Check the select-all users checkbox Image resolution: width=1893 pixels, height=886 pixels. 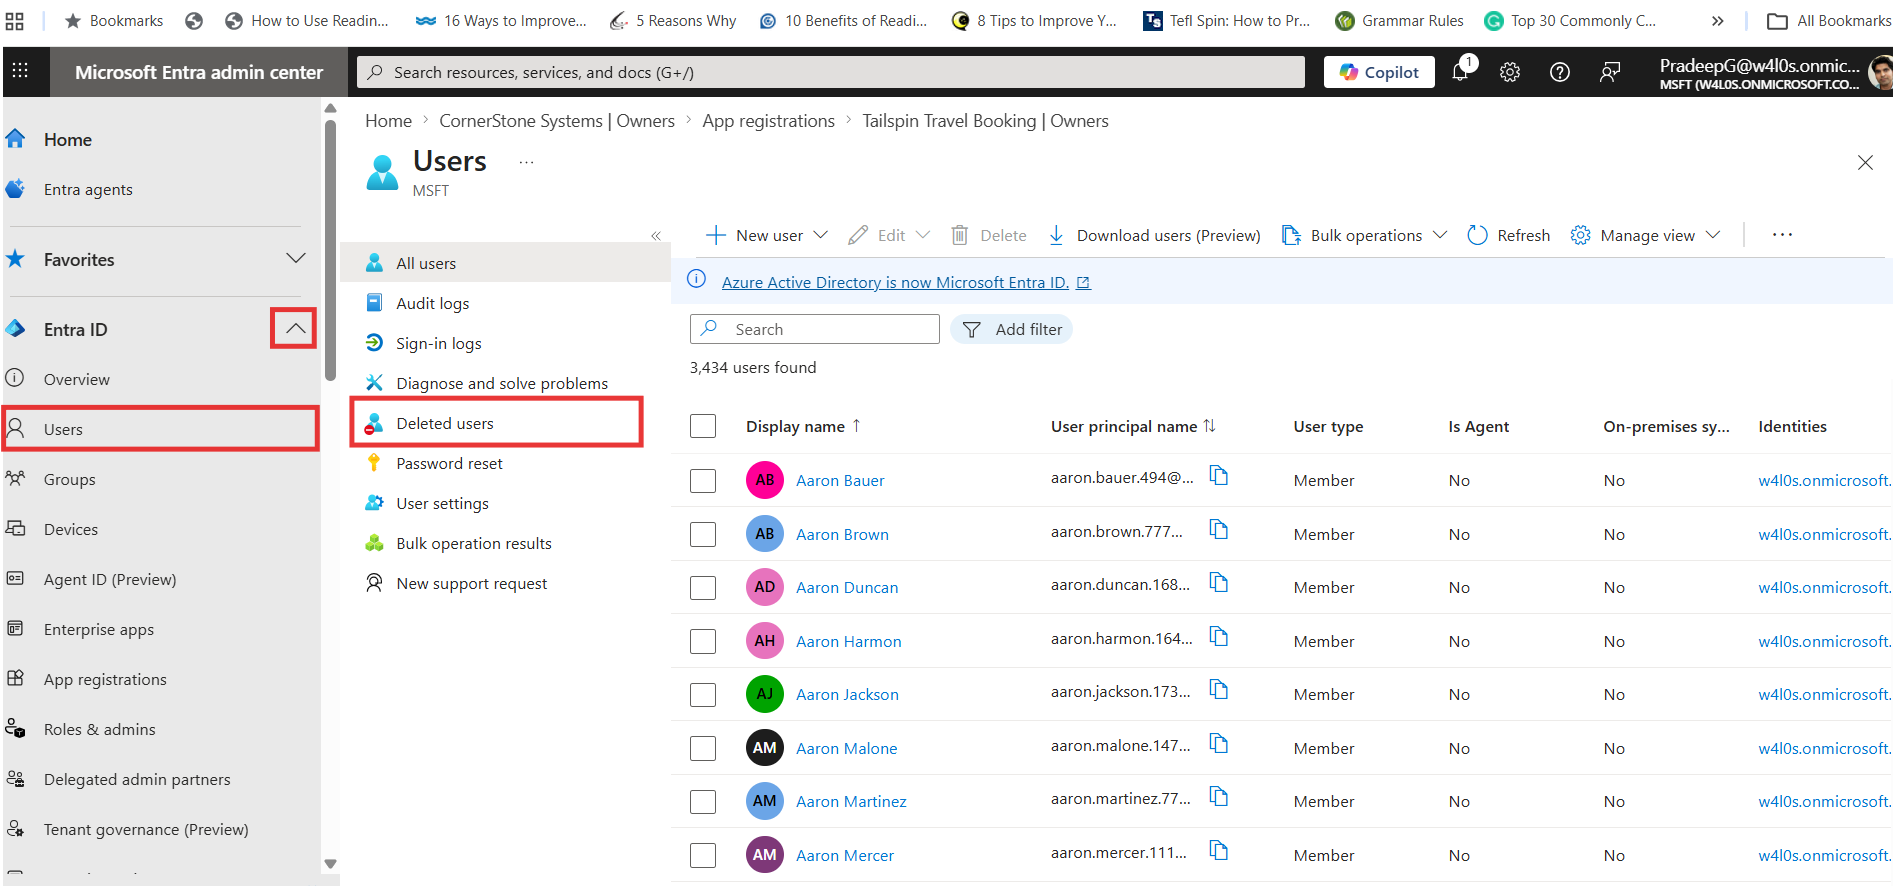703,426
